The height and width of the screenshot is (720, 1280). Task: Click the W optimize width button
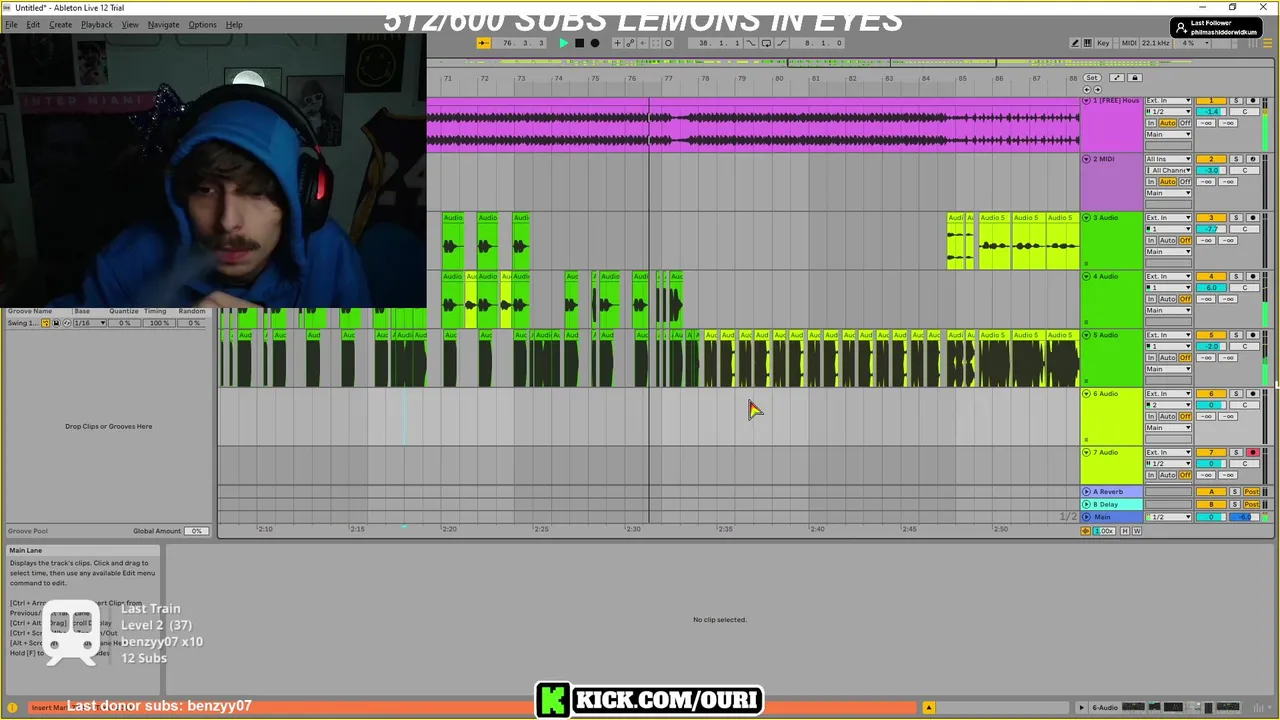coord(1136,531)
